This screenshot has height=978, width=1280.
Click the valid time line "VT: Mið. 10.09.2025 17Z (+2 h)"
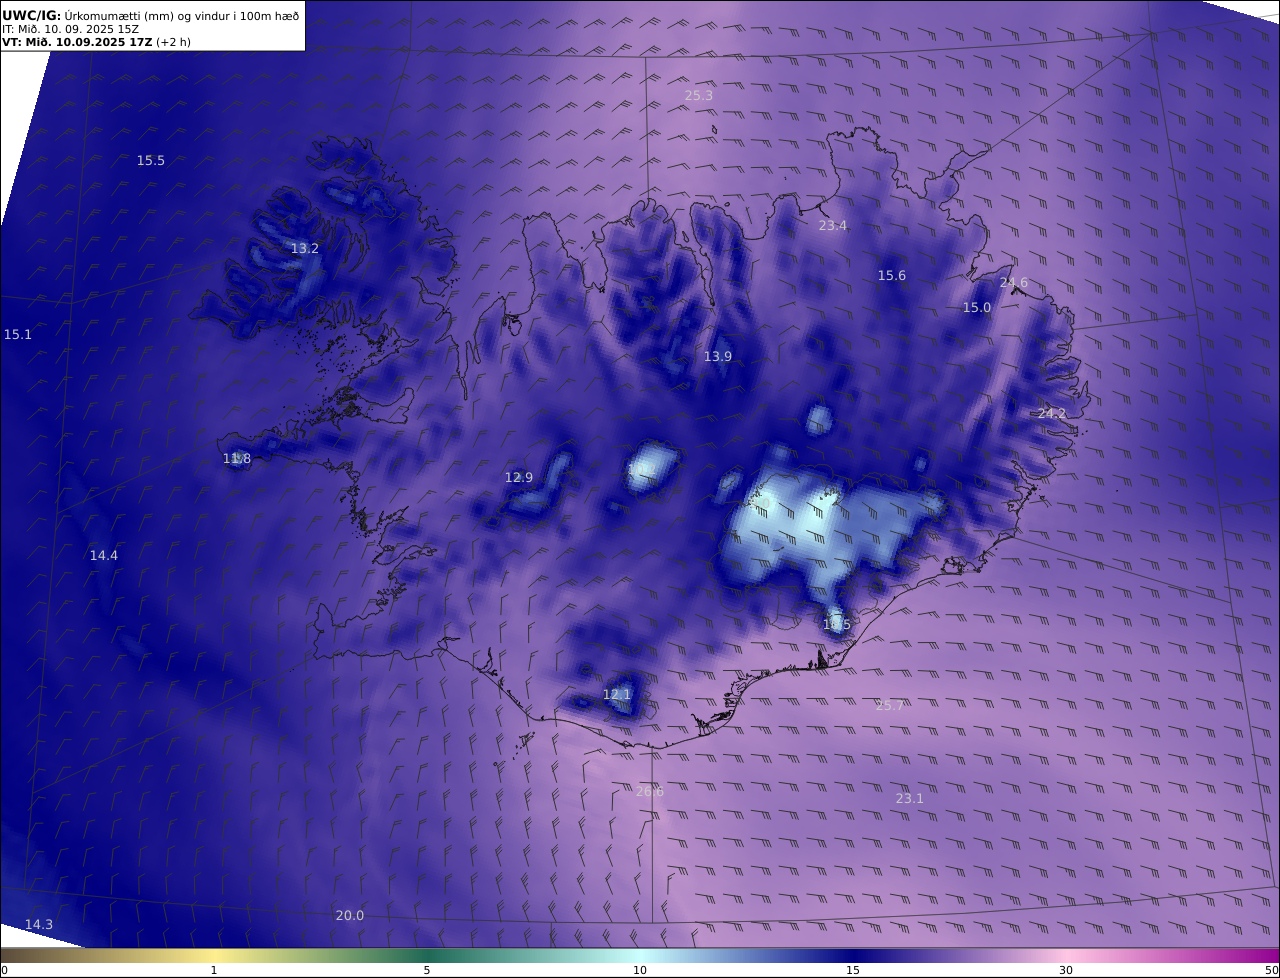click(97, 43)
